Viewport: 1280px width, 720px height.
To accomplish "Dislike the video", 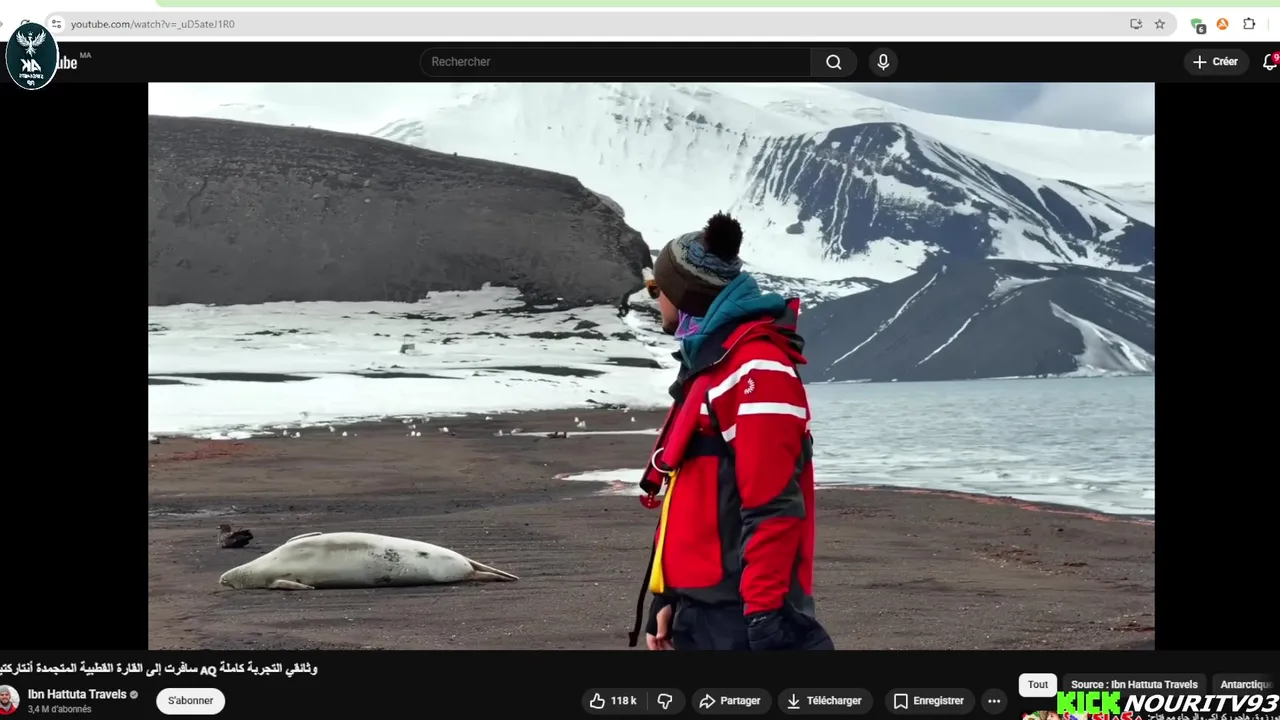I will (x=665, y=701).
